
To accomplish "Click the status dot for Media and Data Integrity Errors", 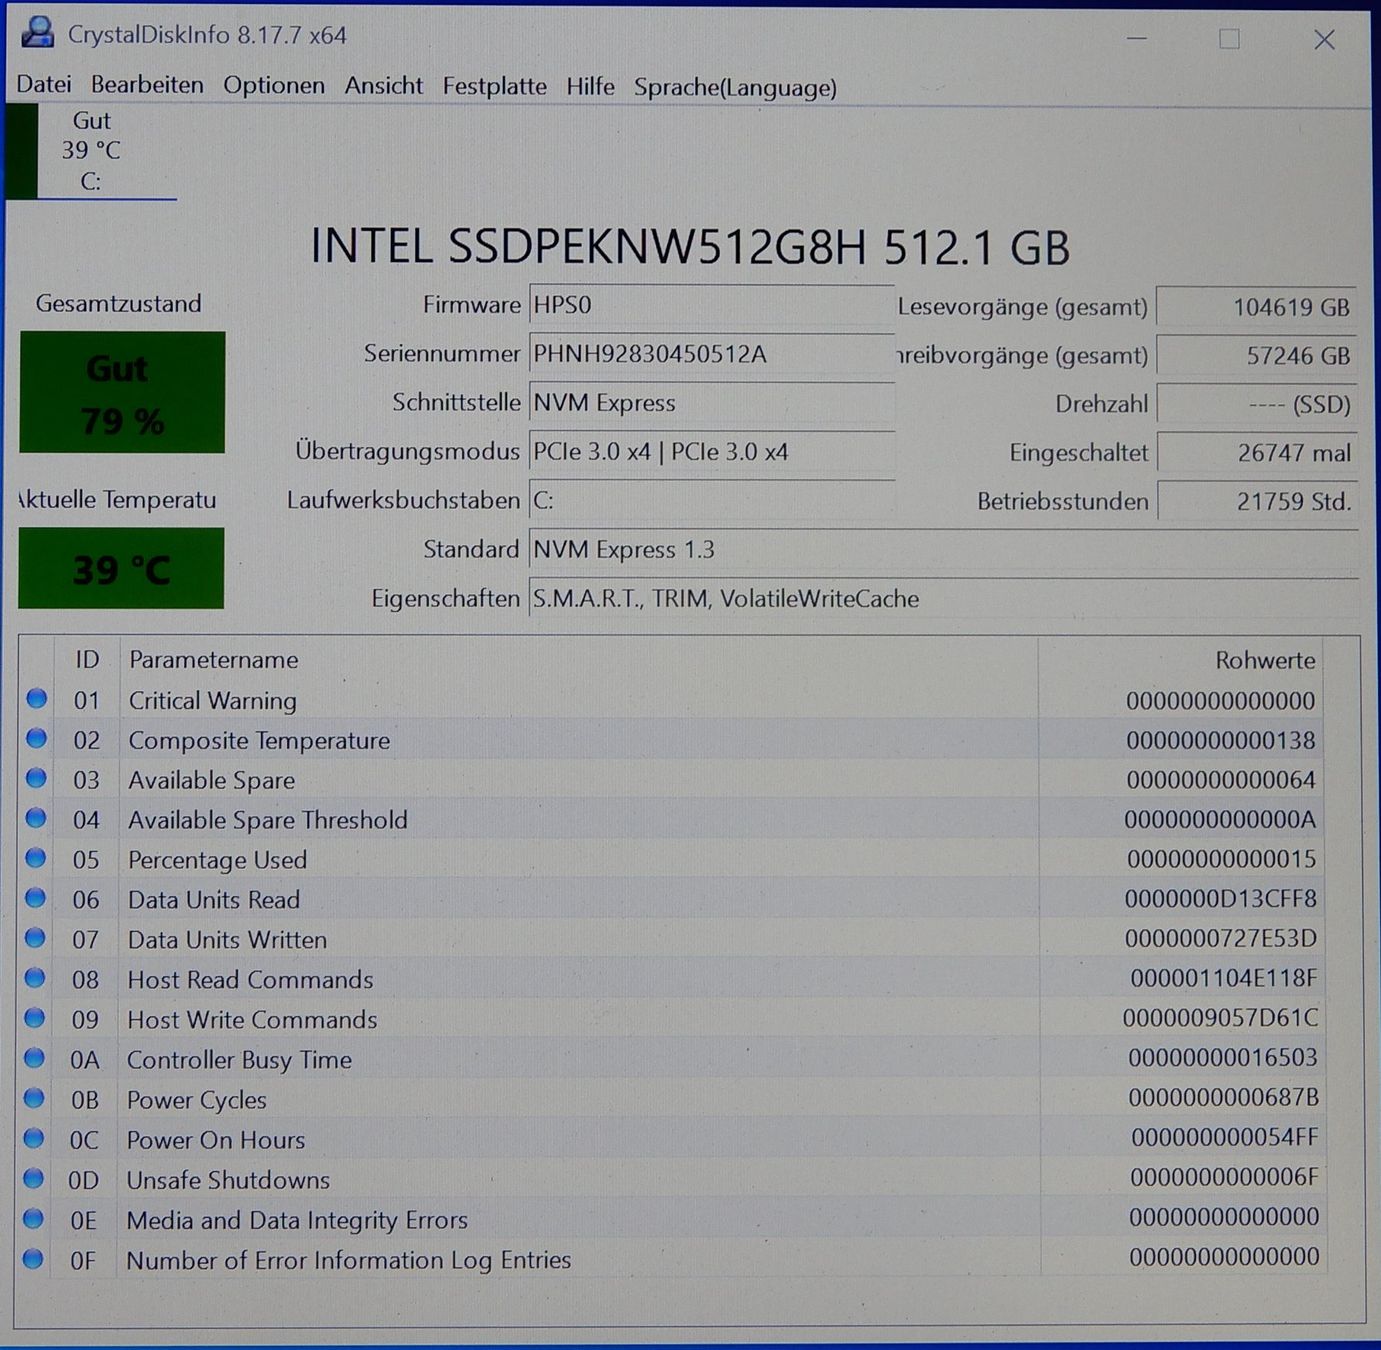I will 33,1218.
